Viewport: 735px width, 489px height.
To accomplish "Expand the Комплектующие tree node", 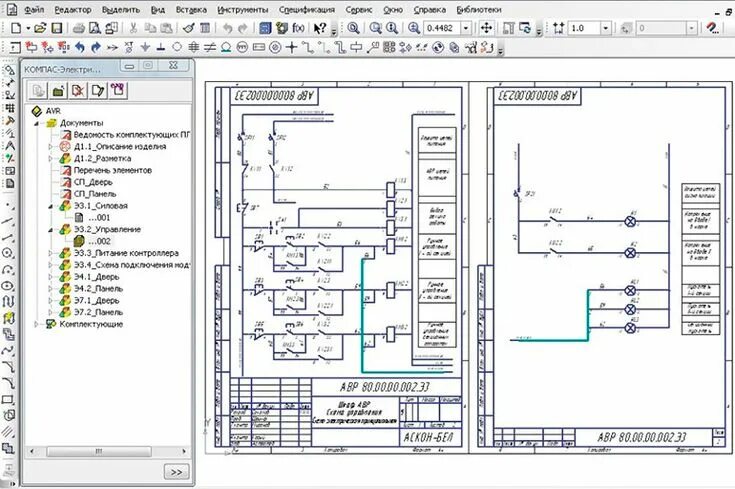I will 38,324.
